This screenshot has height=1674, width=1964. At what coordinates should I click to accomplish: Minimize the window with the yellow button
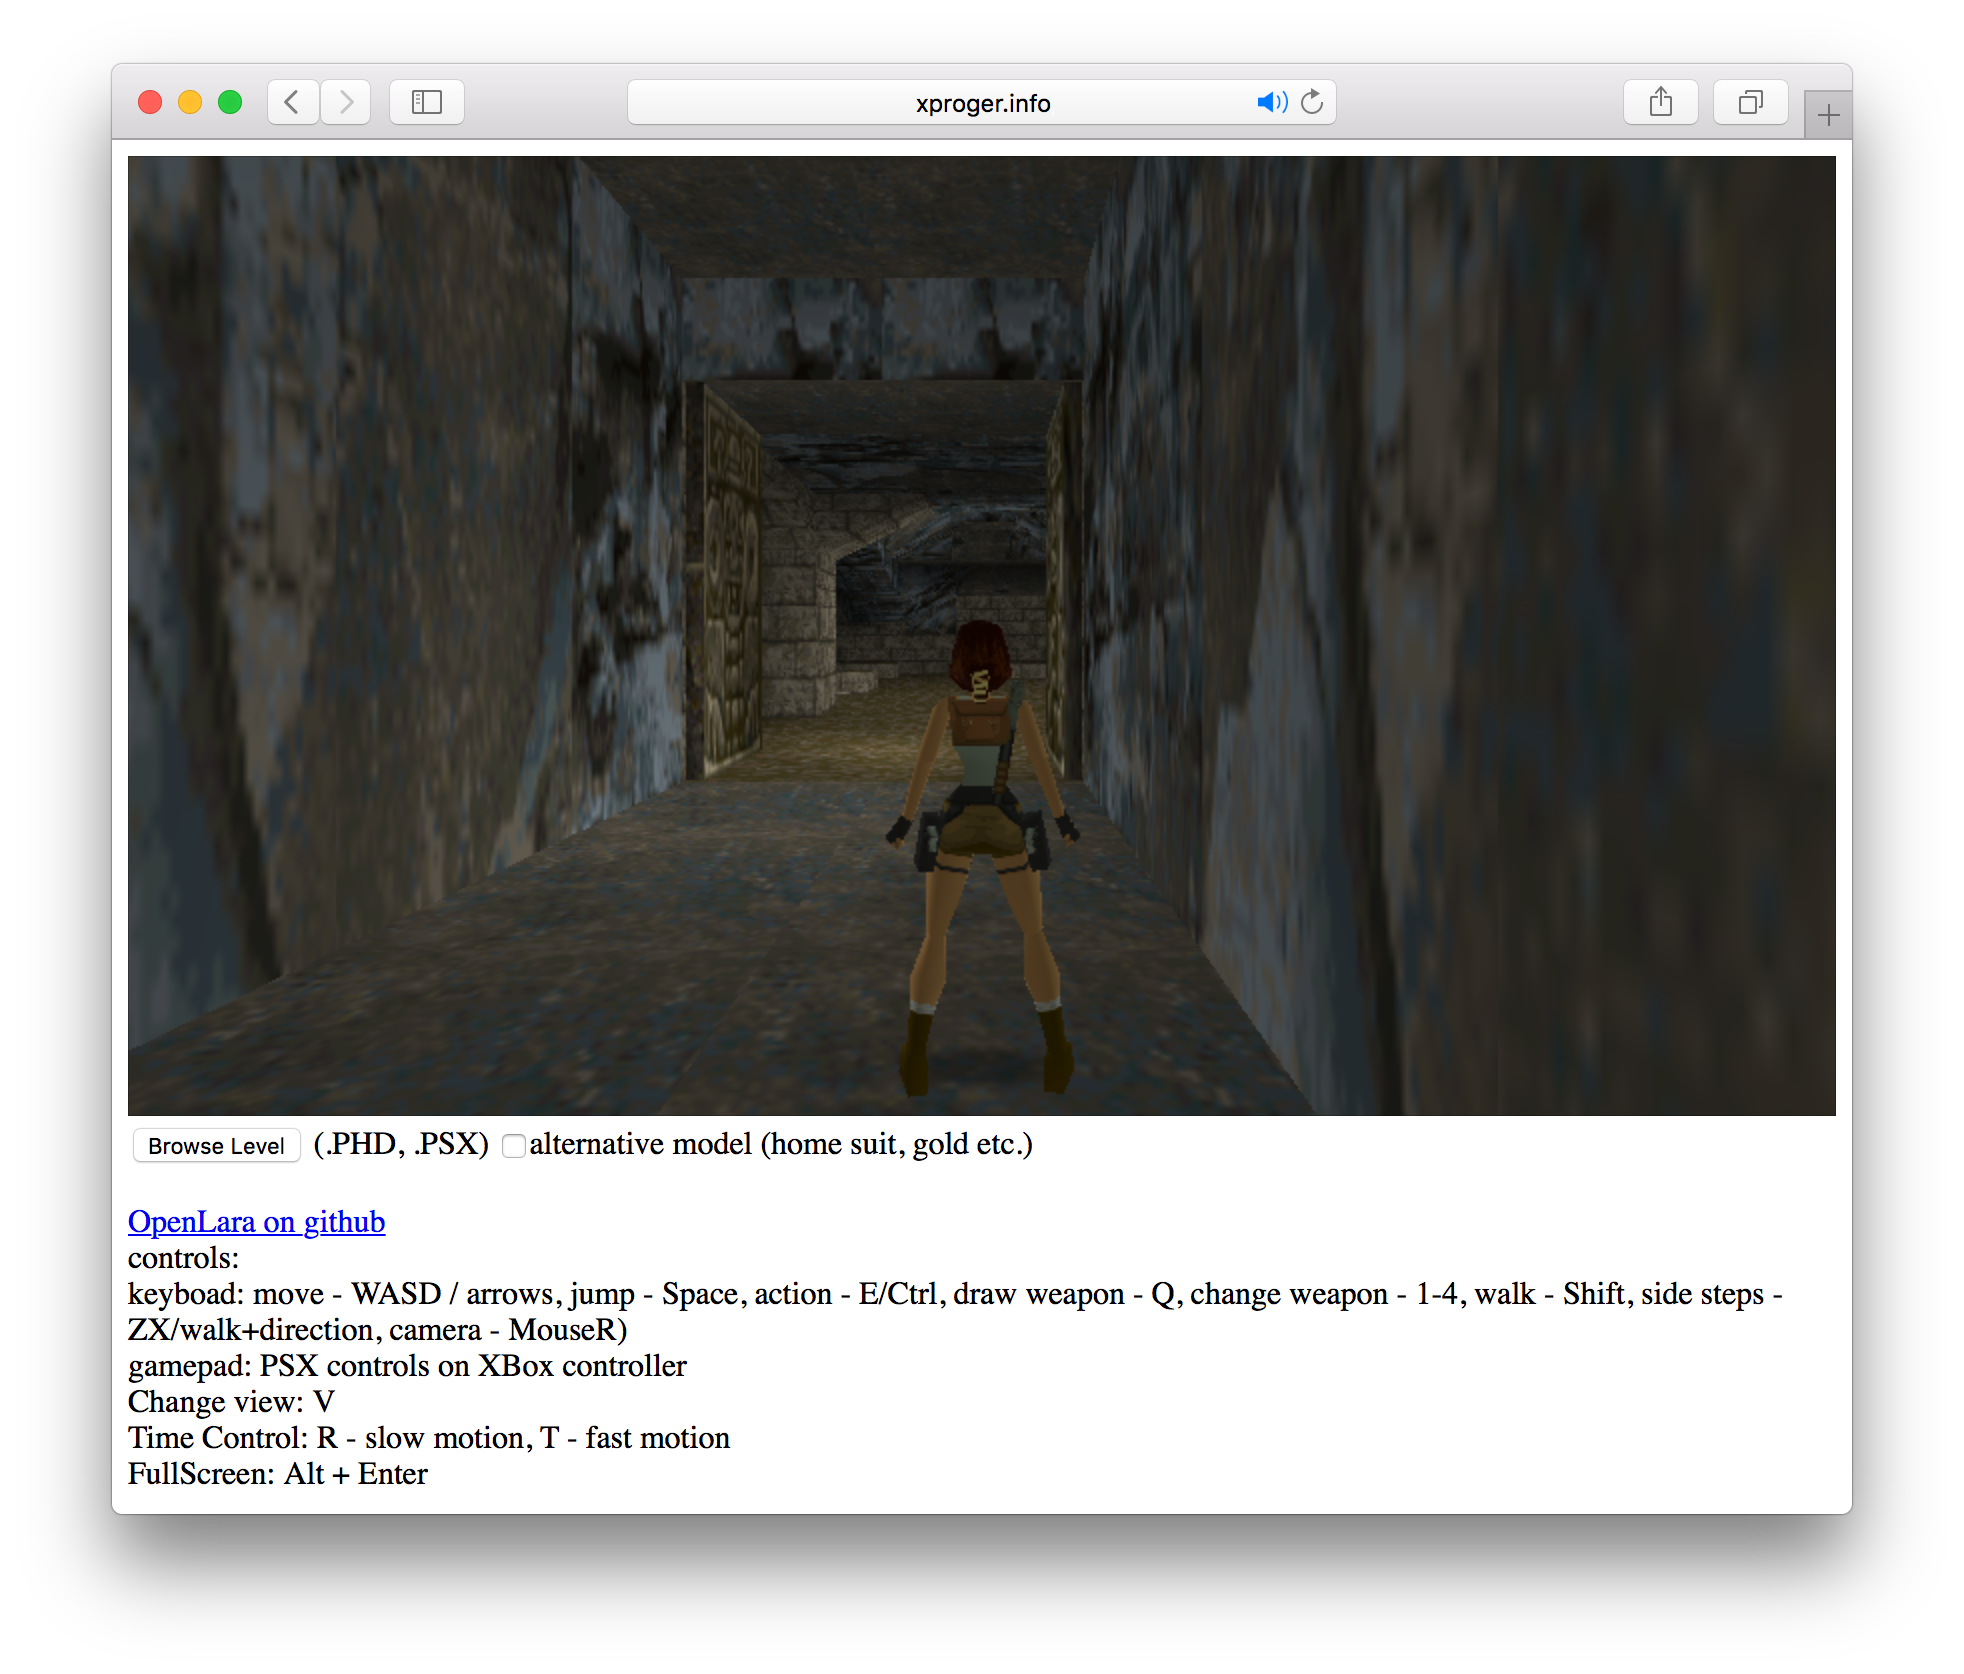pyautogui.click(x=190, y=102)
